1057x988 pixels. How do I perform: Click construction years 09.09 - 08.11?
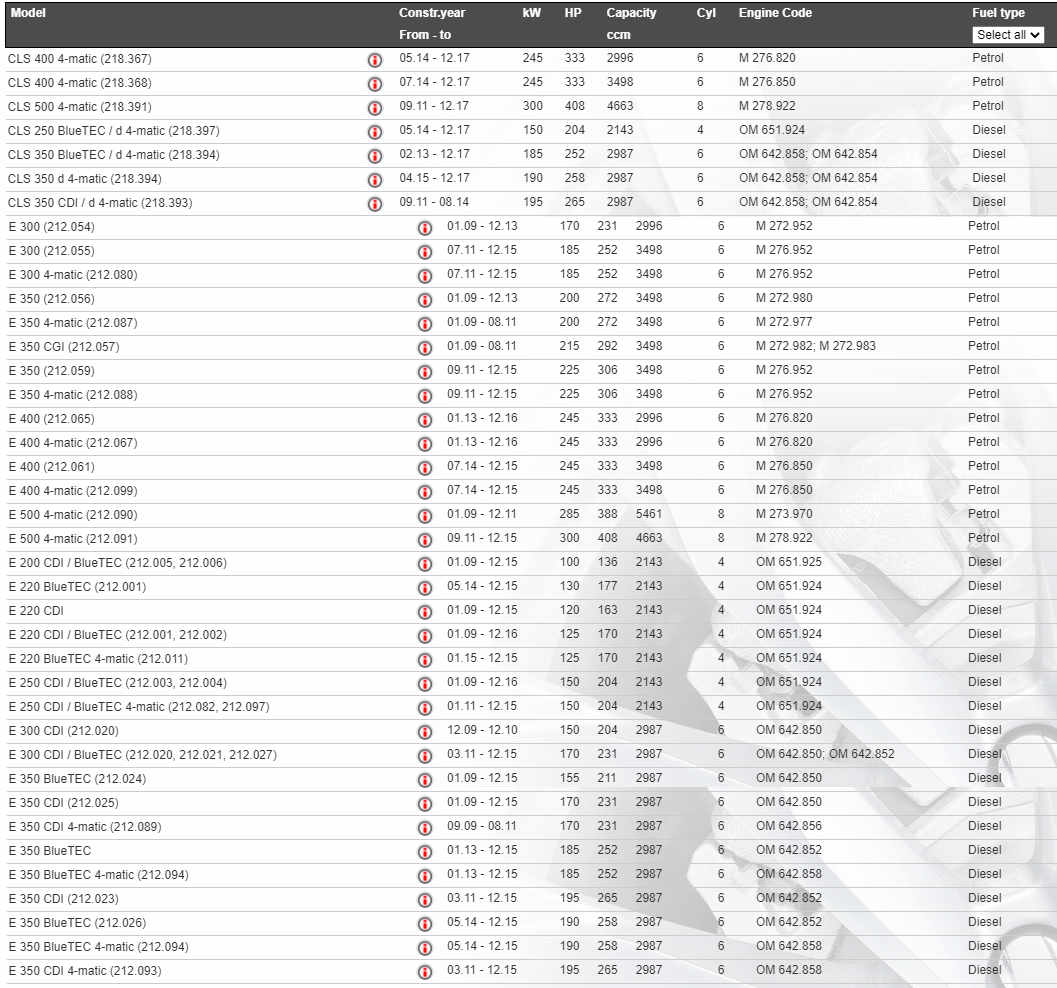(x=481, y=826)
